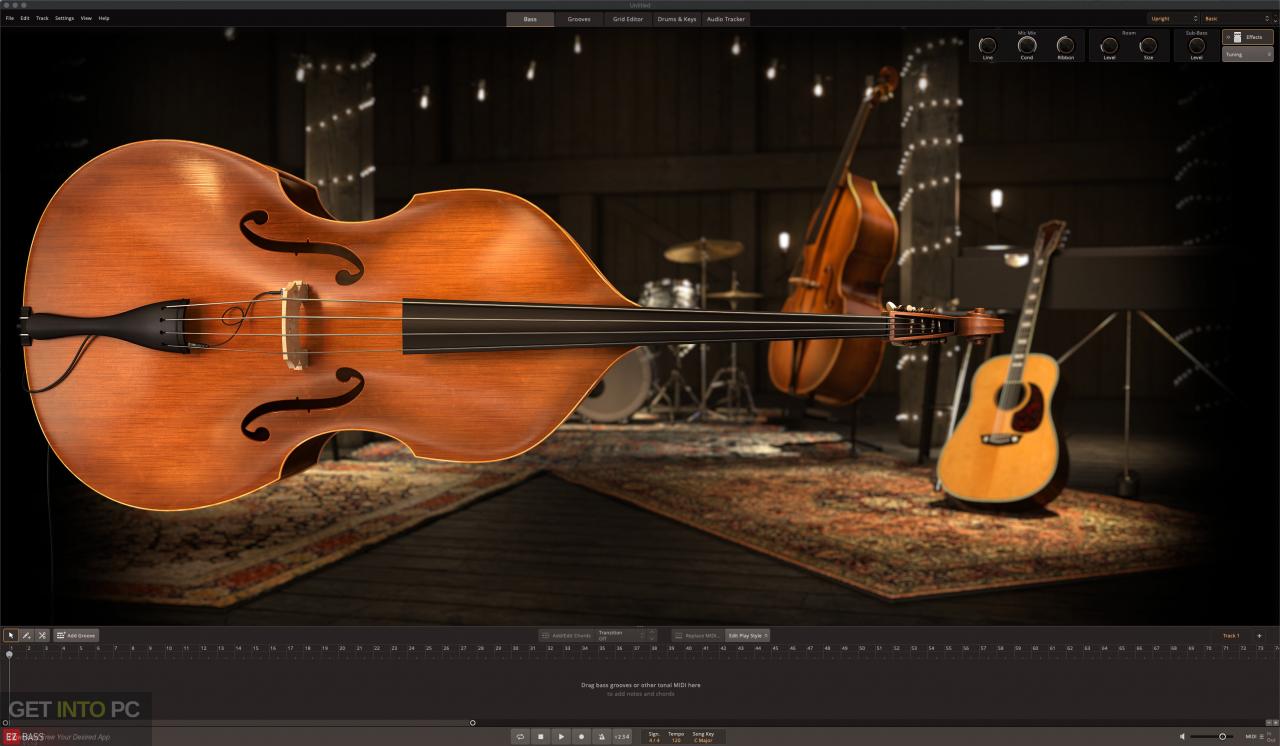Image resolution: width=1280 pixels, height=746 pixels.
Task: Click the Line mic knob
Action: pos(988,45)
